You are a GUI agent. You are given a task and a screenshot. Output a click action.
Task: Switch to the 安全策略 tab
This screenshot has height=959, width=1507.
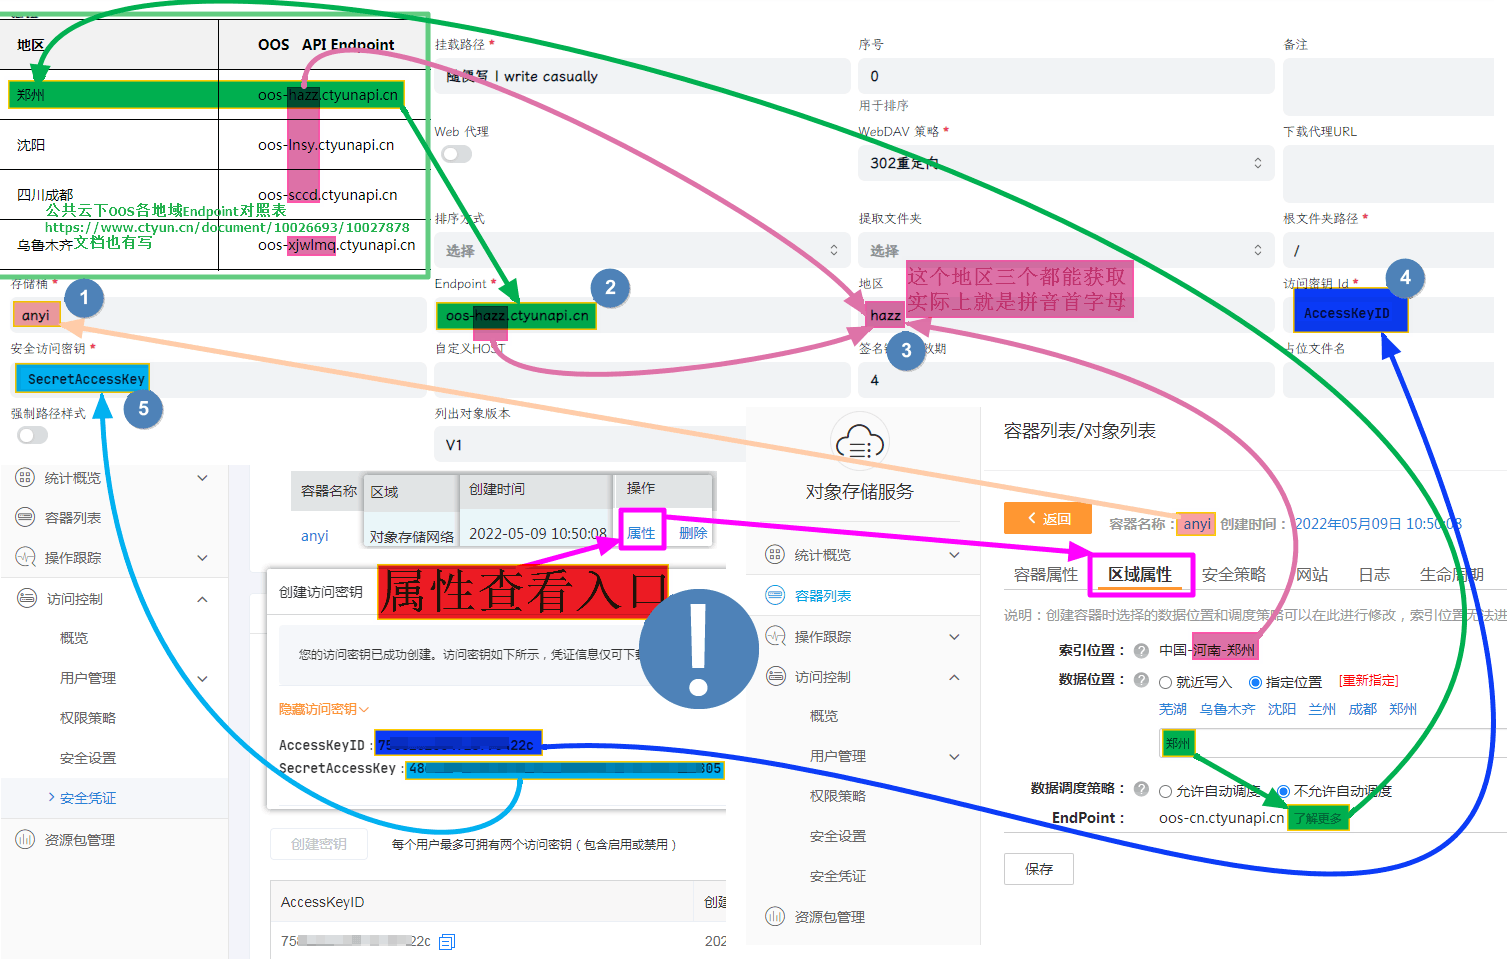[1233, 574]
